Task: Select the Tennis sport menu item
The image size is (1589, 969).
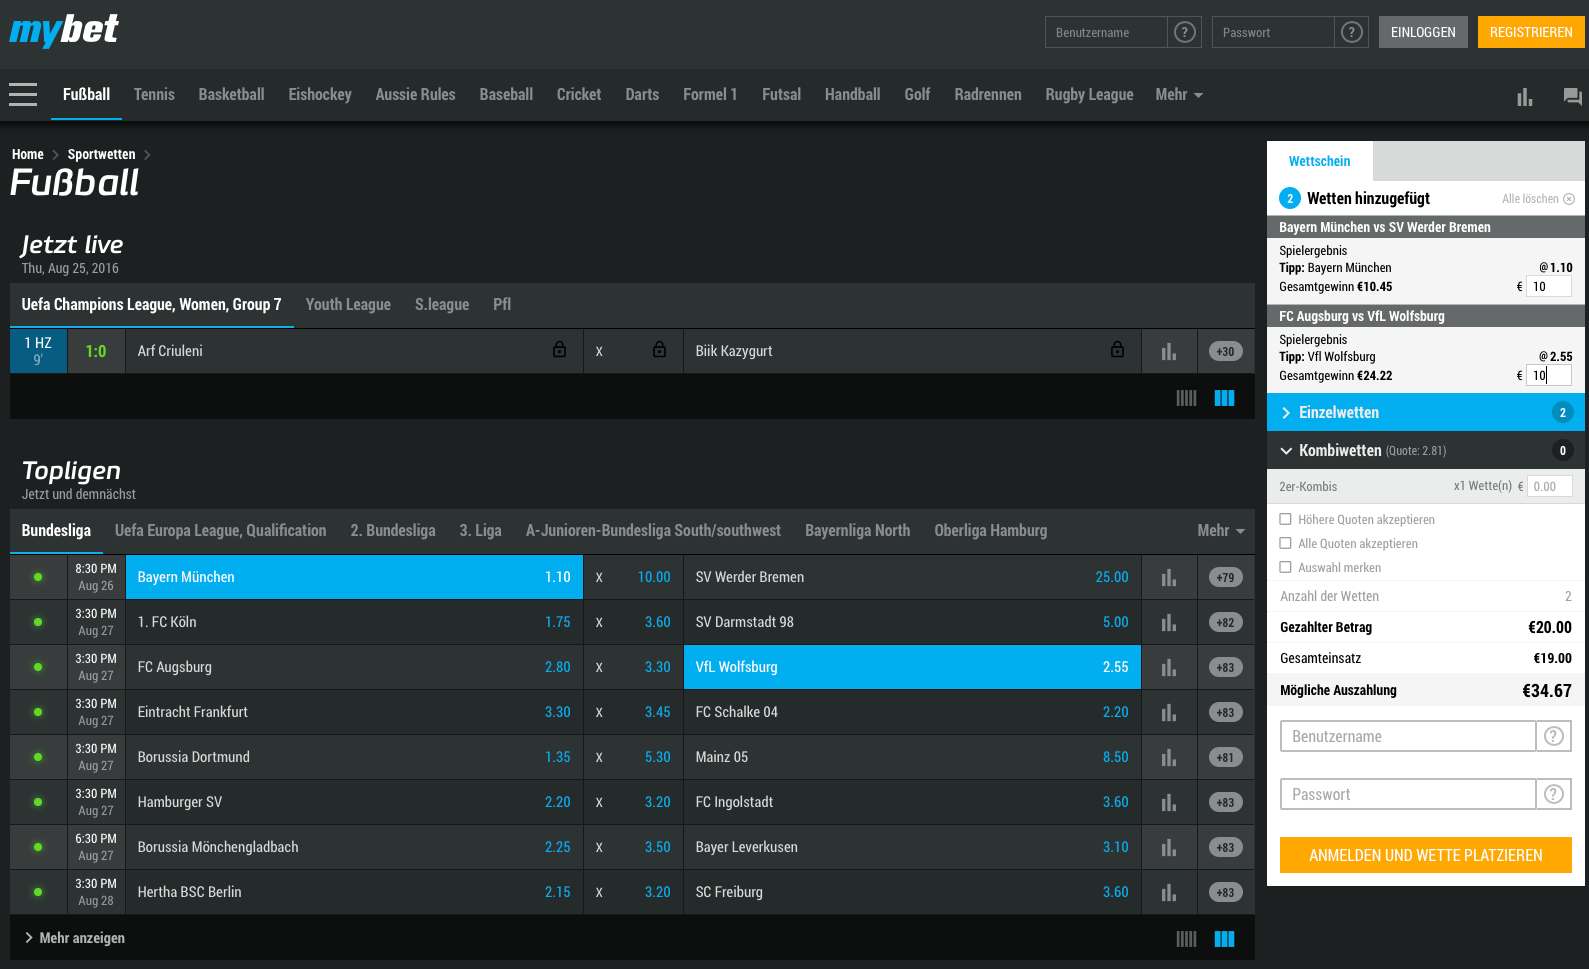Action: click(154, 95)
